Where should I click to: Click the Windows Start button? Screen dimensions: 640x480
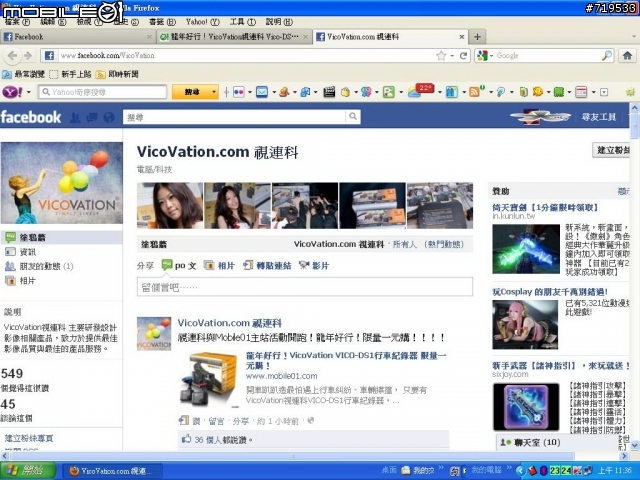click(x=28, y=471)
